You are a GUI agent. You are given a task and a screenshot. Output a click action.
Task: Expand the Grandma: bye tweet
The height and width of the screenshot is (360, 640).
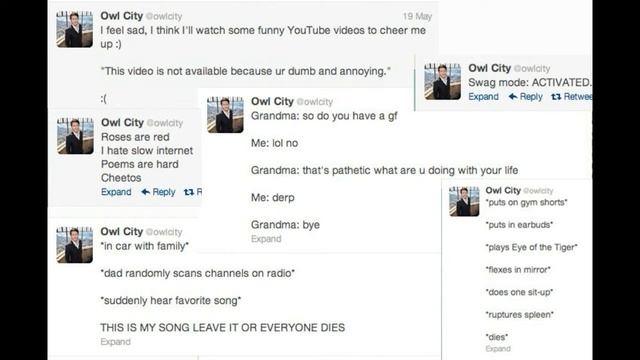pyautogui.click(x=266, y=239)
